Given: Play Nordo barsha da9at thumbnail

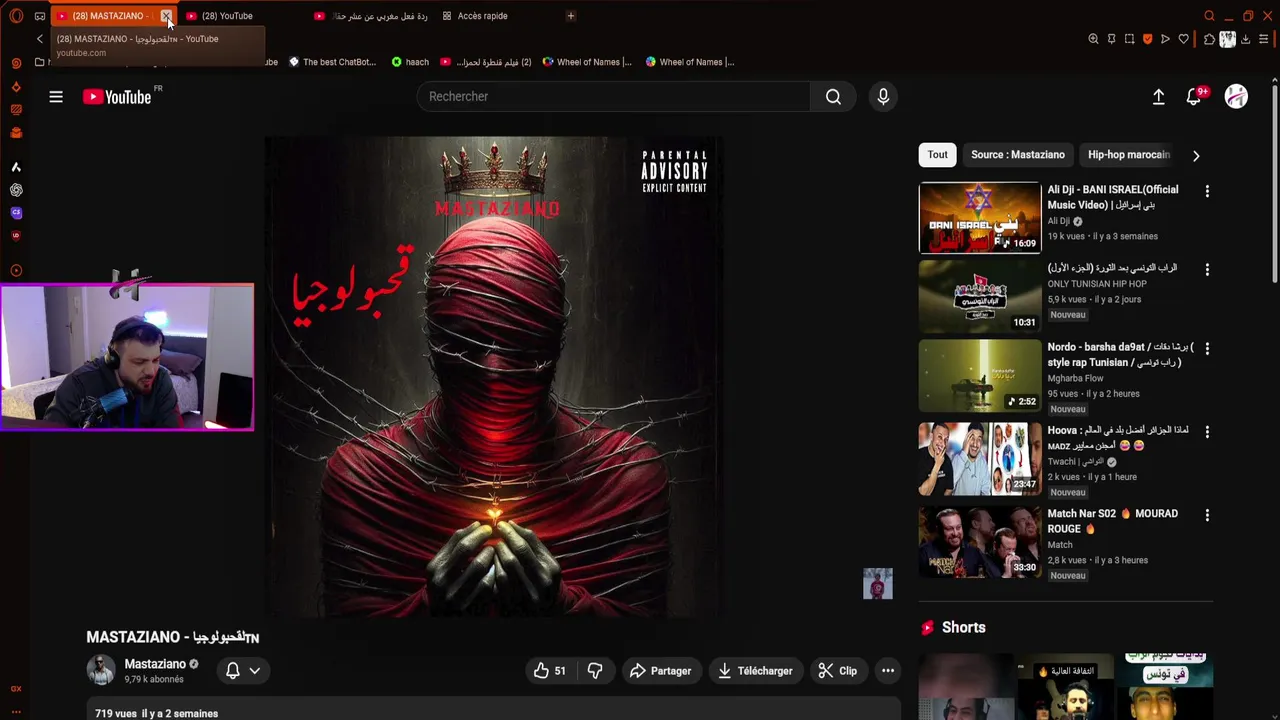Looking at the screenshot, I should pos(980,376).
